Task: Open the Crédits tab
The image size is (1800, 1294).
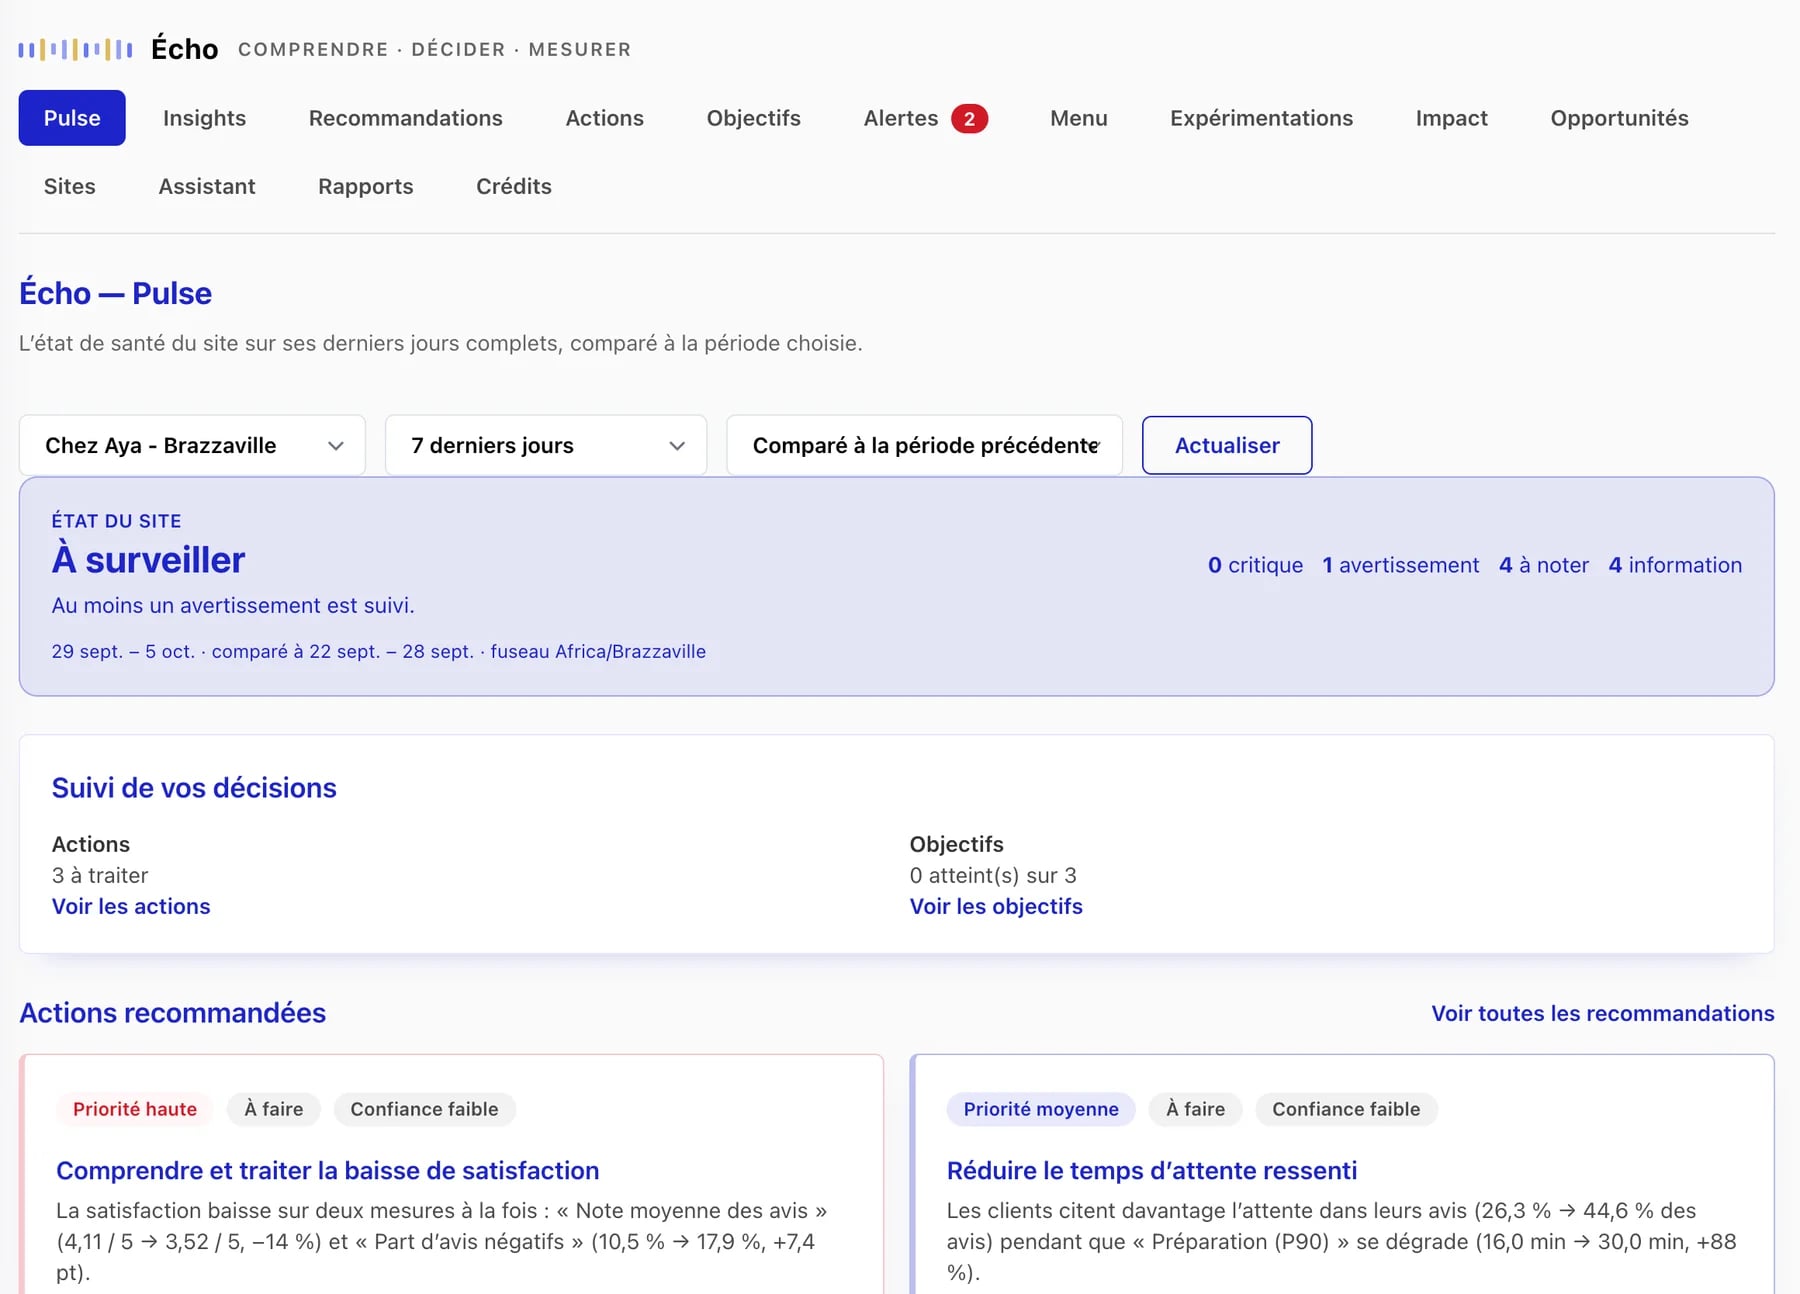Action: [x=513, y=186]
